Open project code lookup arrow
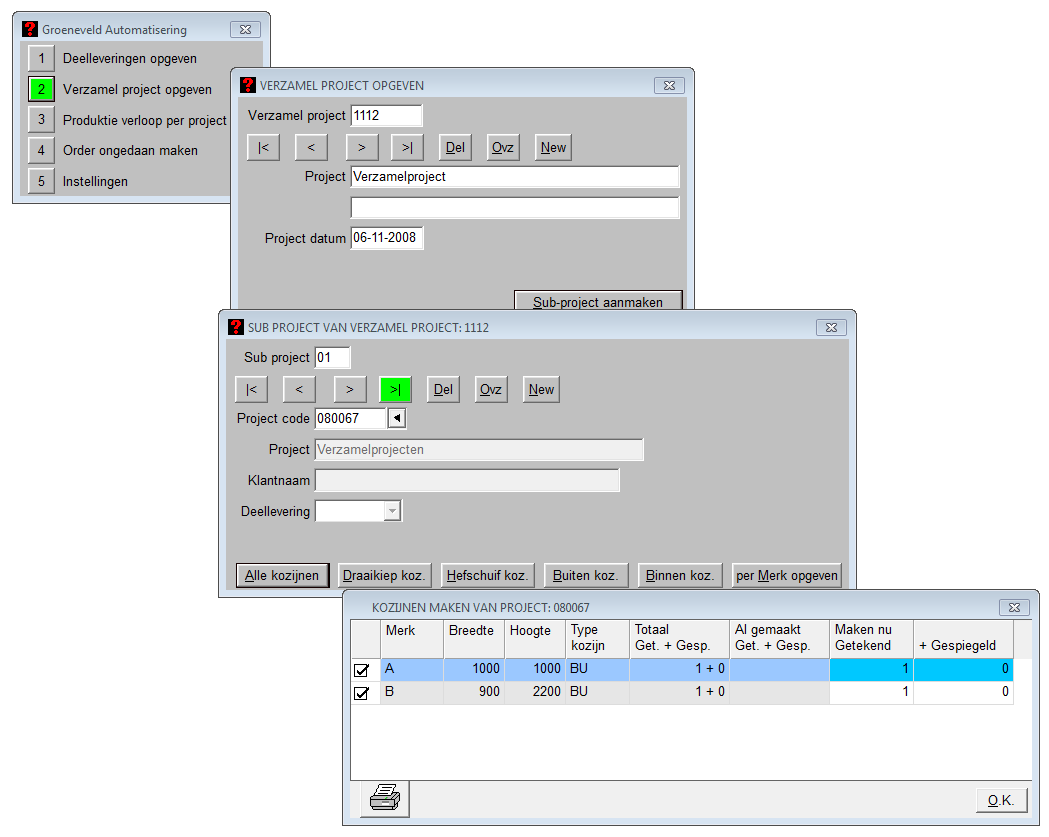The height and width of the screenshot is (837, 1049). (397, 419)
